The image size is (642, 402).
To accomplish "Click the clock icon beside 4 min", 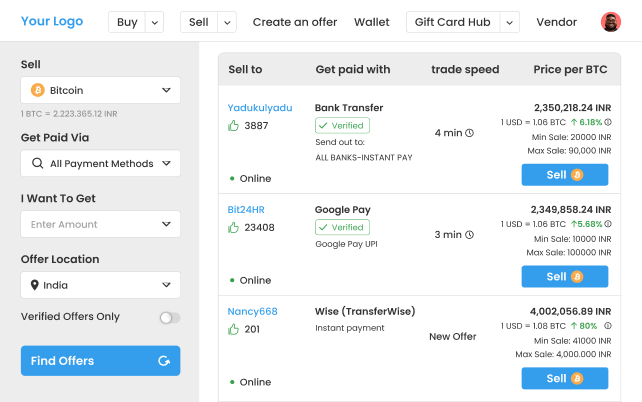I will pos(470,133).
